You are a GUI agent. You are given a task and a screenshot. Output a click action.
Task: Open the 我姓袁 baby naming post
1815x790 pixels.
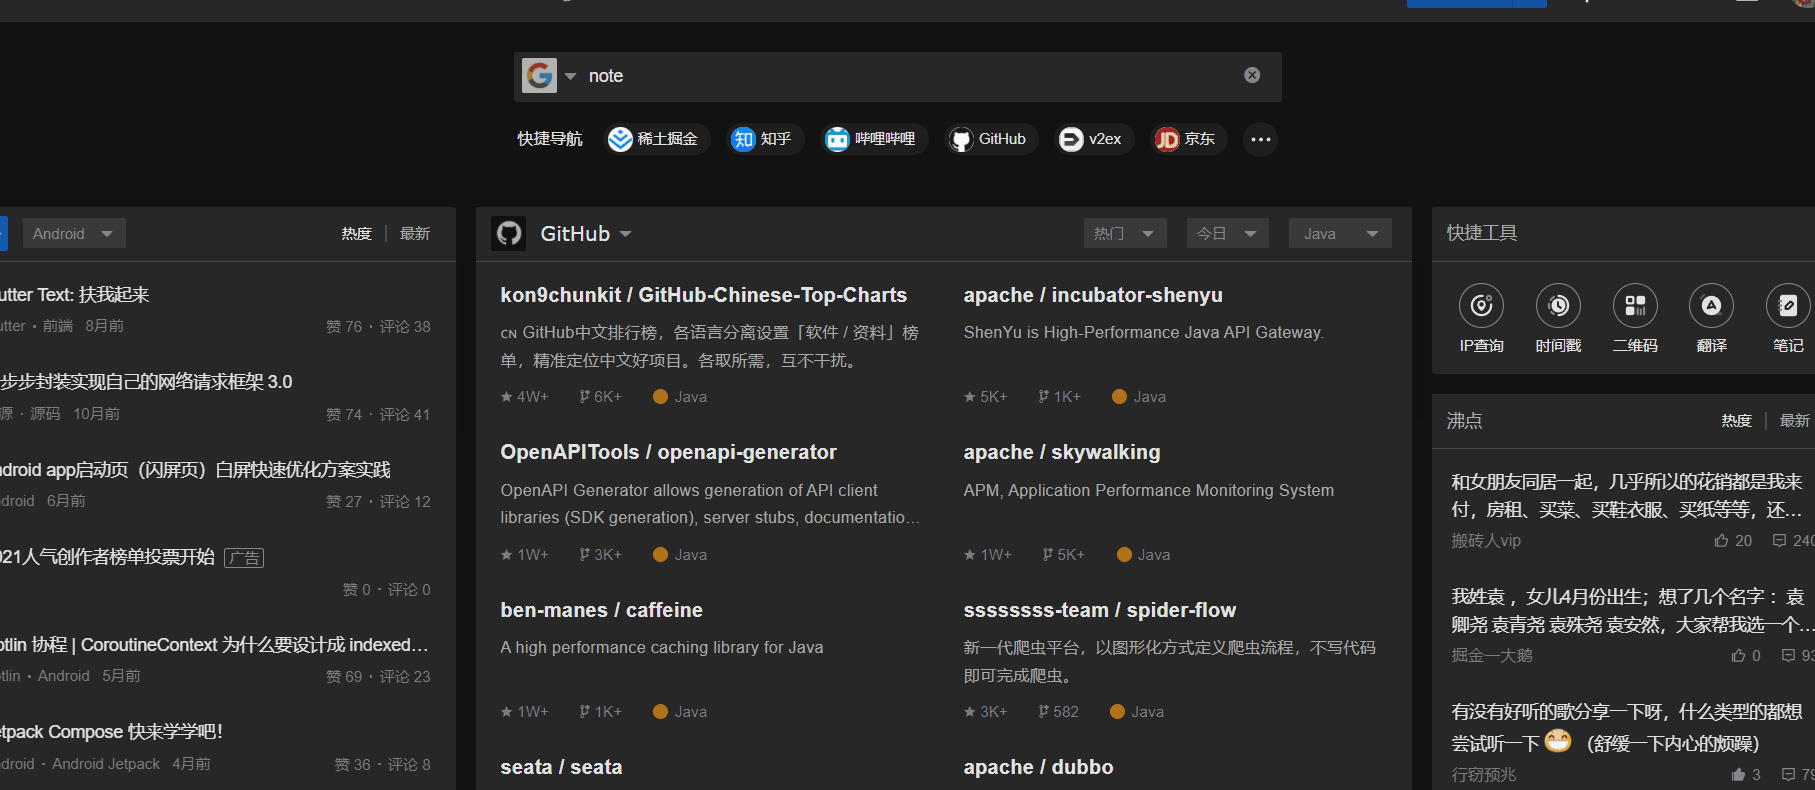pos(1631,611)
